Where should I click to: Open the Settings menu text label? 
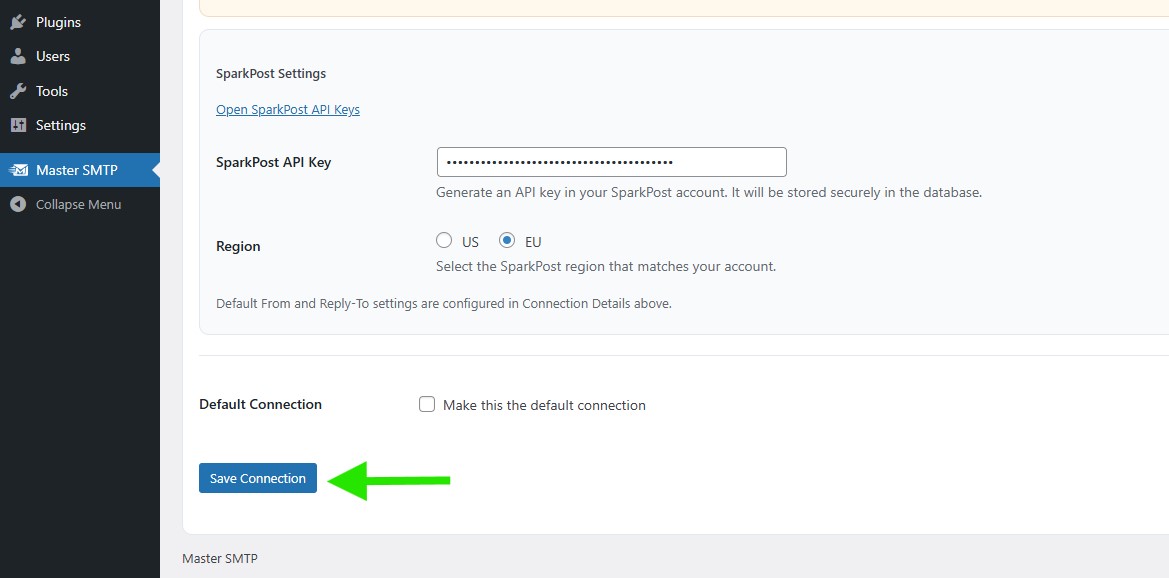(x=61, y=125)
